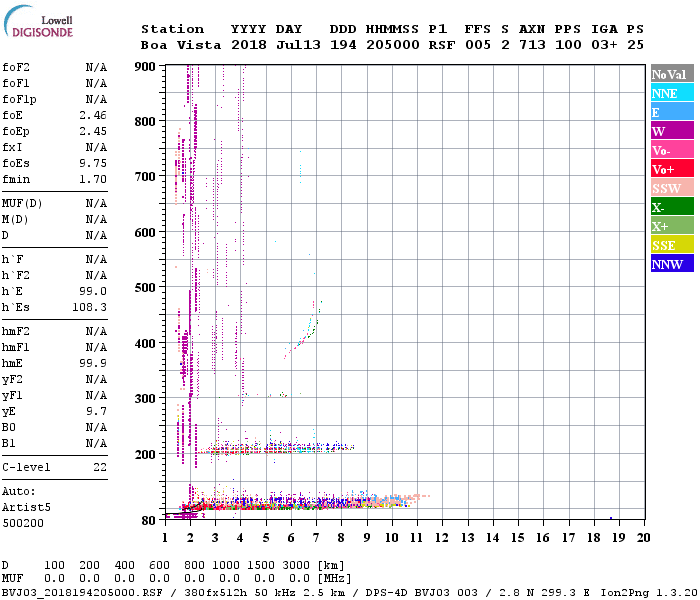700x600 pixels.
Task: Click the 205000 time value in header
Action: coord(393,45)
